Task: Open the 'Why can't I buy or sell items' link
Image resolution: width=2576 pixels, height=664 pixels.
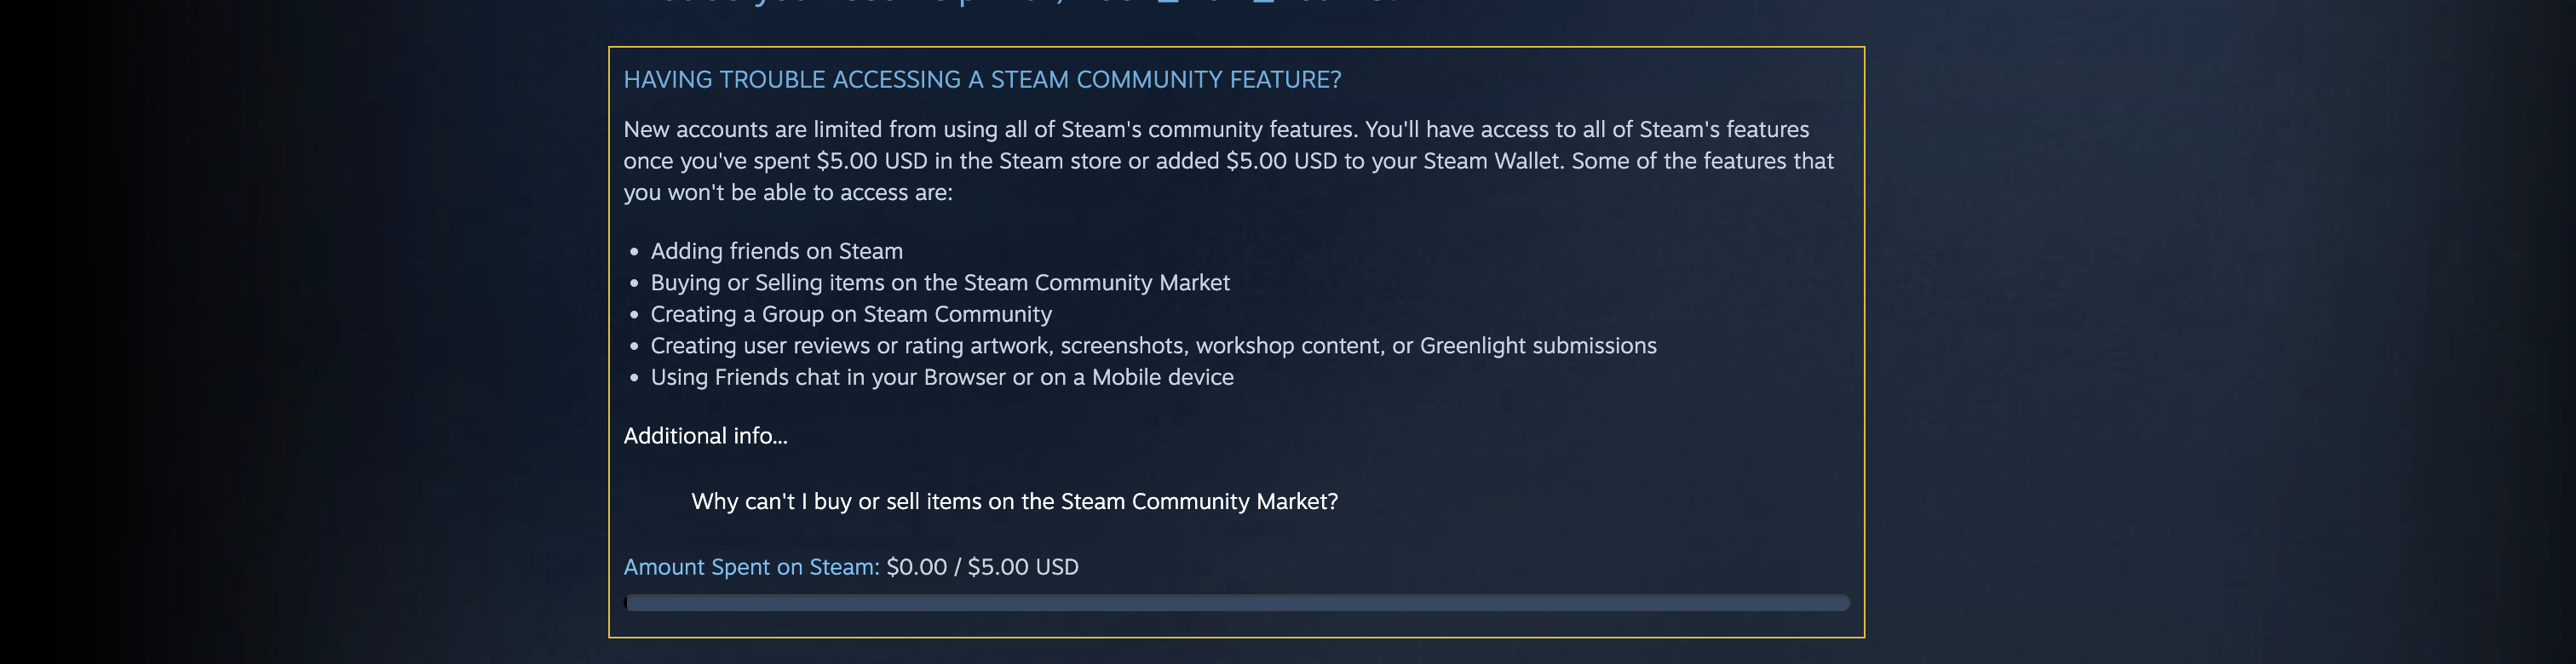Action: (1014, 501)
